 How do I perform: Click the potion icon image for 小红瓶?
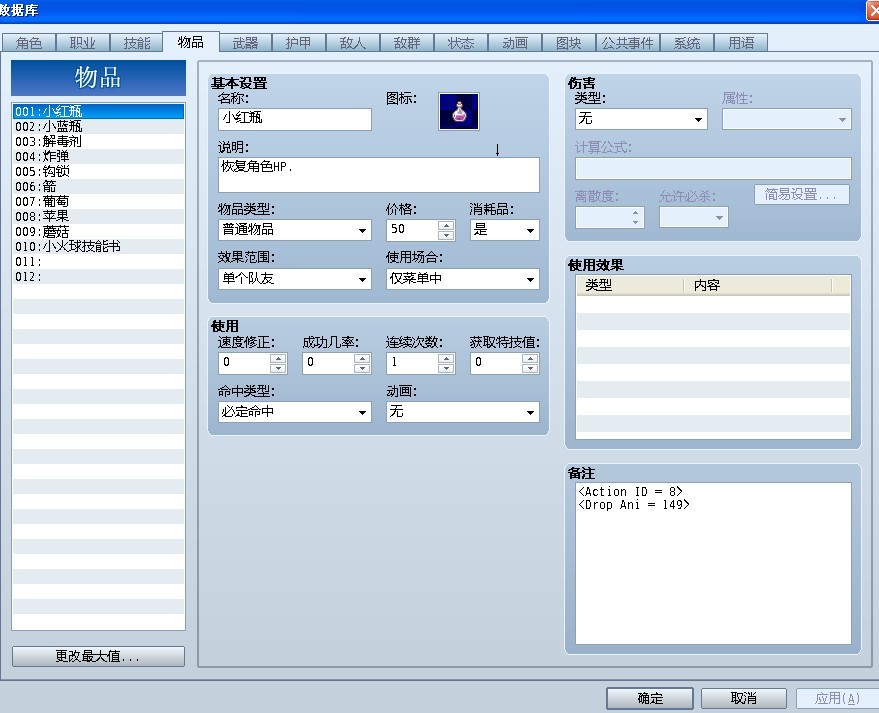tap(459, 112)
